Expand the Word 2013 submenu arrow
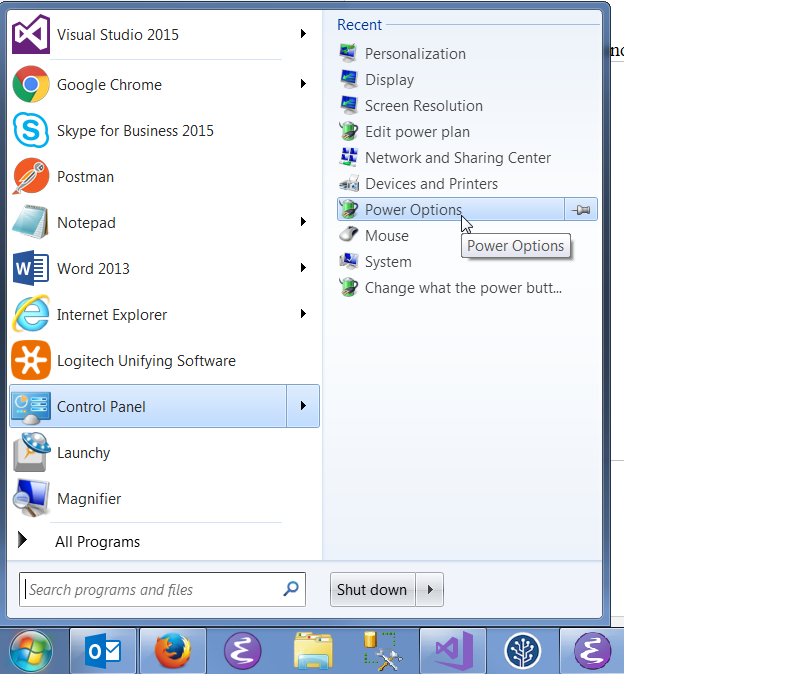 click(303, 268)
